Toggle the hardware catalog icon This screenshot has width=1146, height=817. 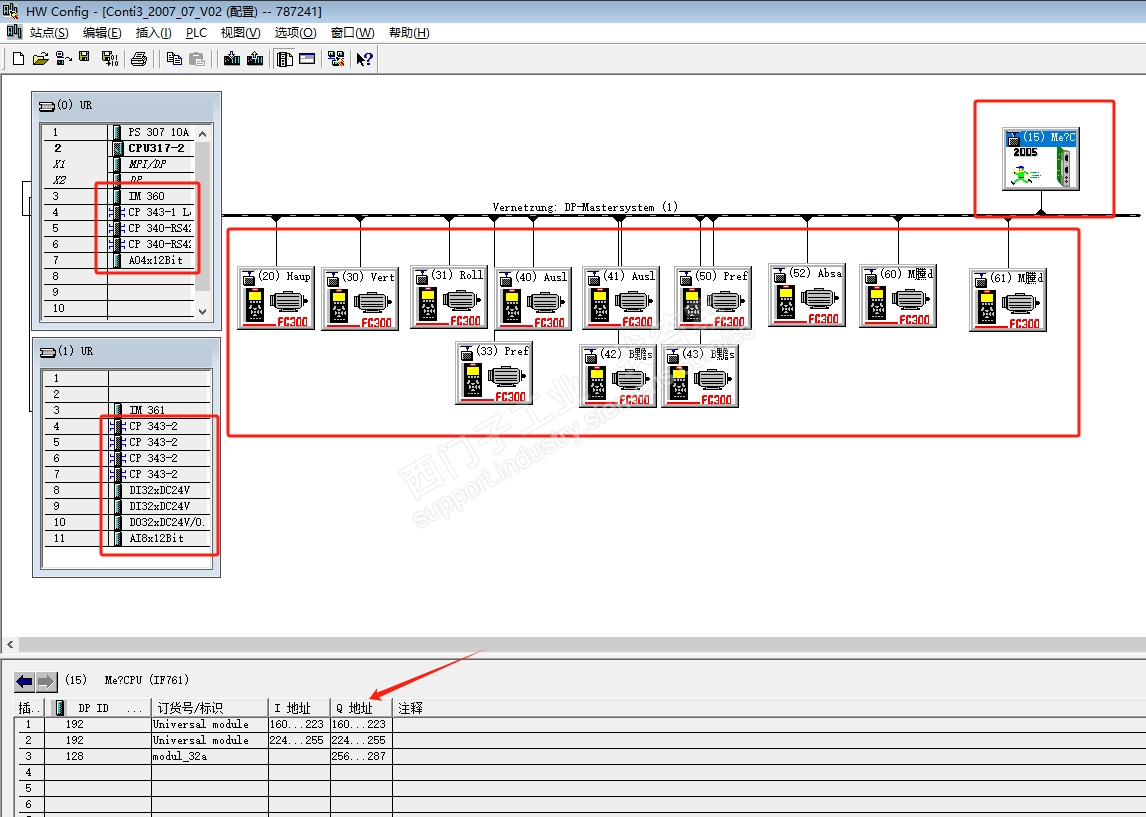pos(284,59)
